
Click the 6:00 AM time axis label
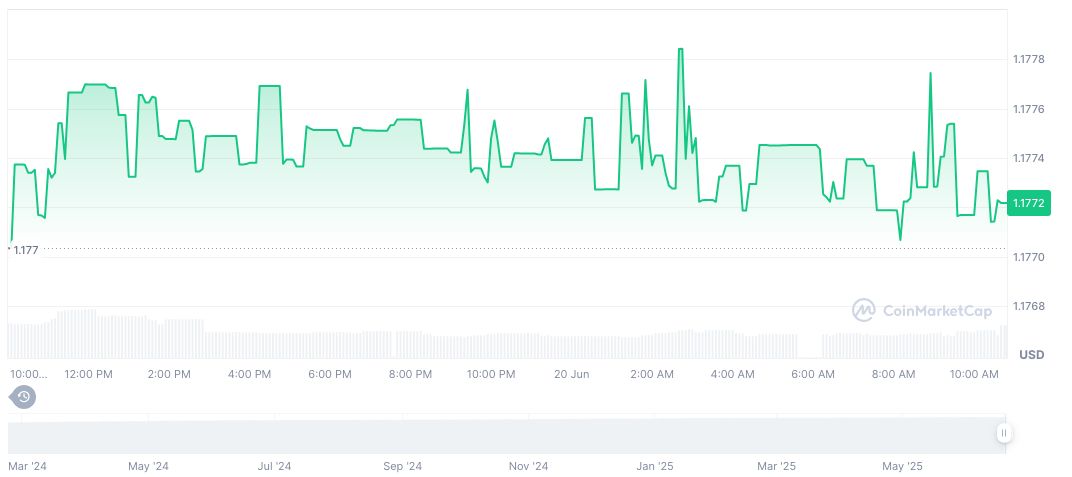click(x=813, y=374)
